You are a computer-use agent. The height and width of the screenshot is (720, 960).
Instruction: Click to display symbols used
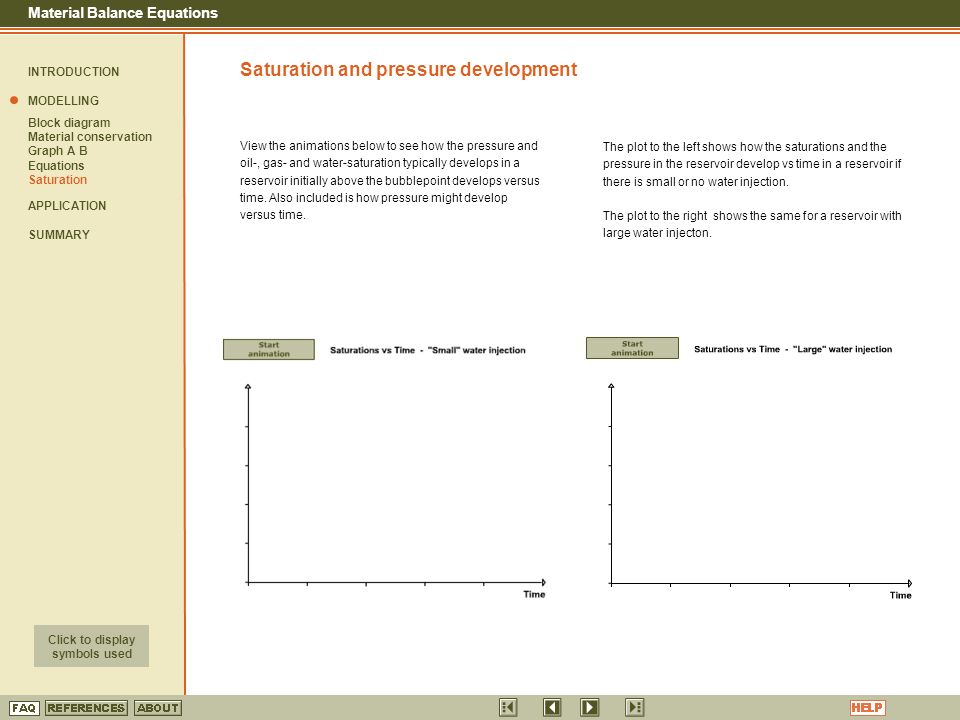point(91,646)
